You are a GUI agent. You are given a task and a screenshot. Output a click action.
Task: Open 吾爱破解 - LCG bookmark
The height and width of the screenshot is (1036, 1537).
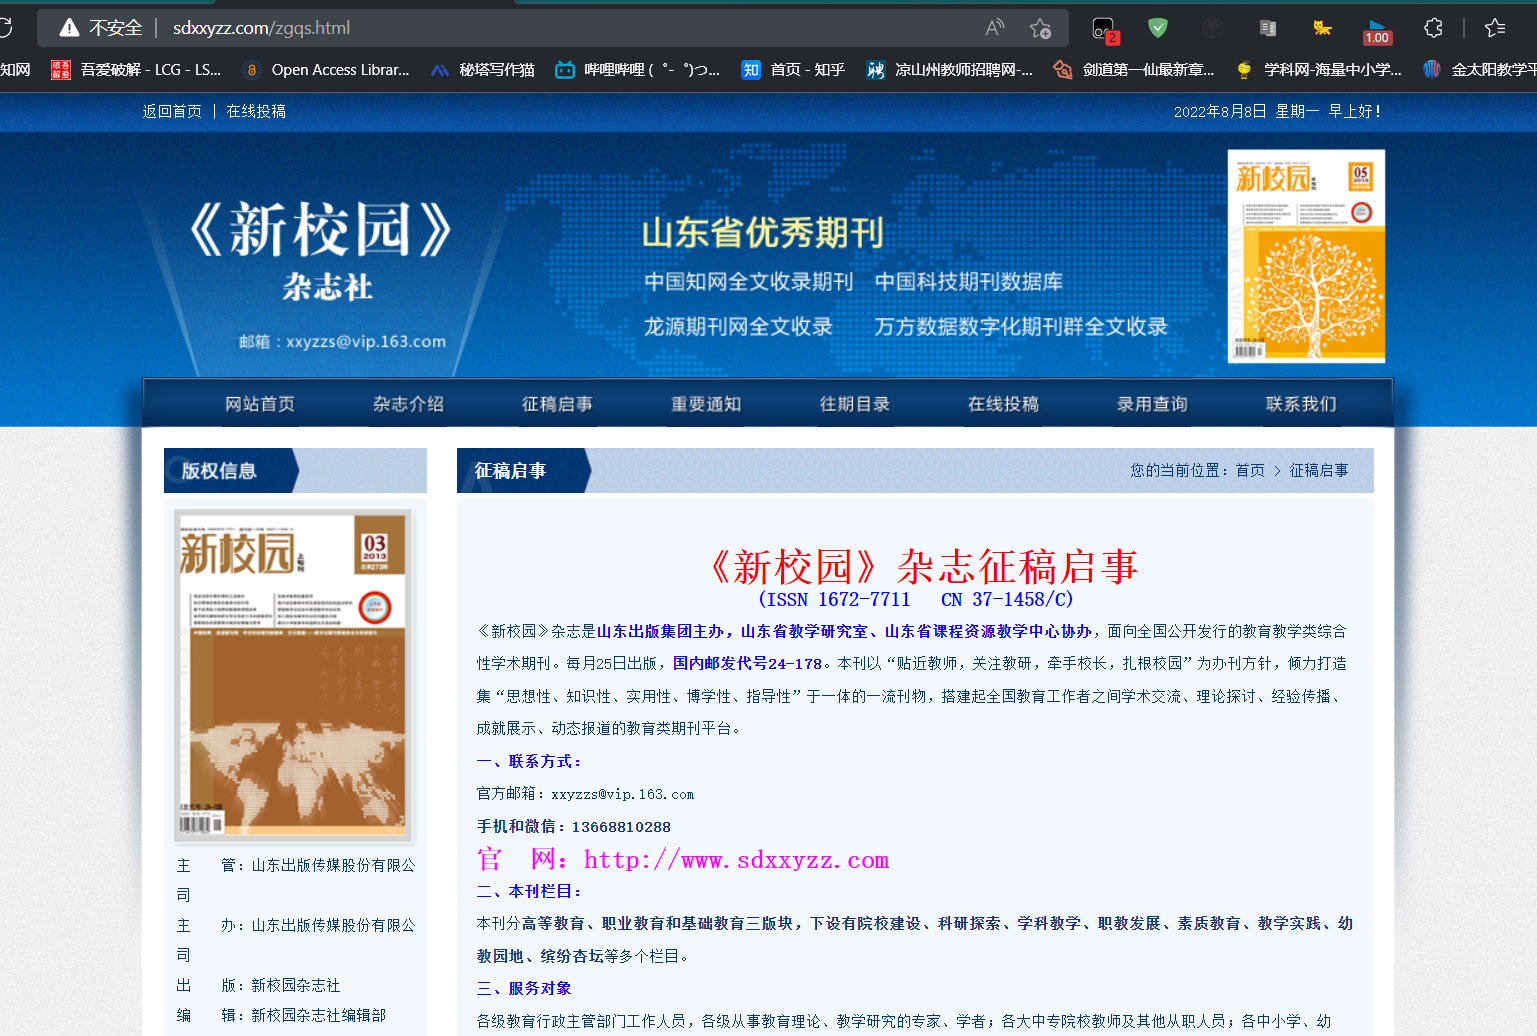136,69
